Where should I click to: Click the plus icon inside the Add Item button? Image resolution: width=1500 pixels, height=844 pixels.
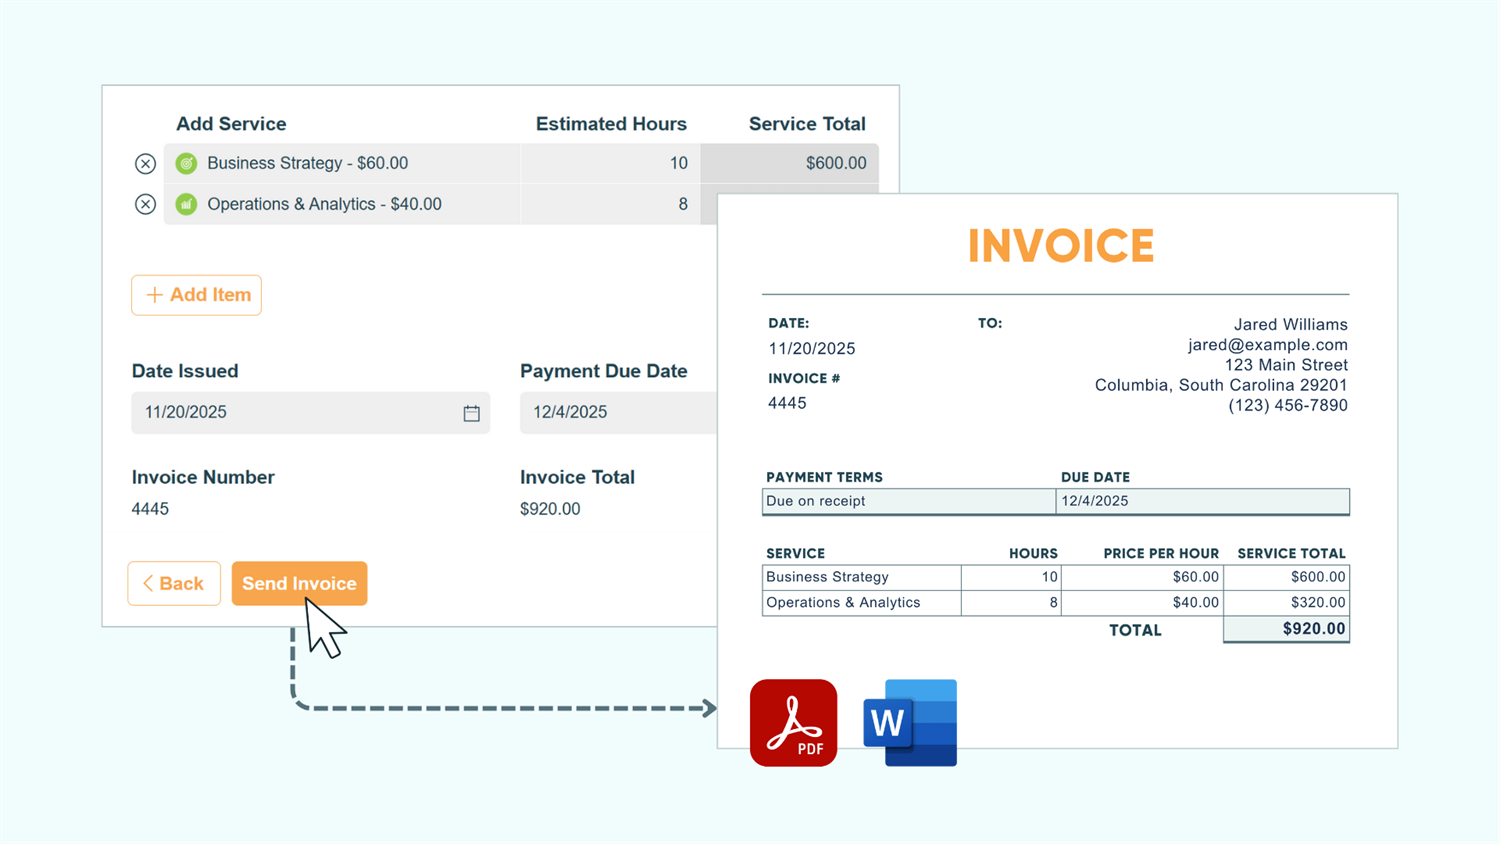pyautogui.click(x=154, y=294)
